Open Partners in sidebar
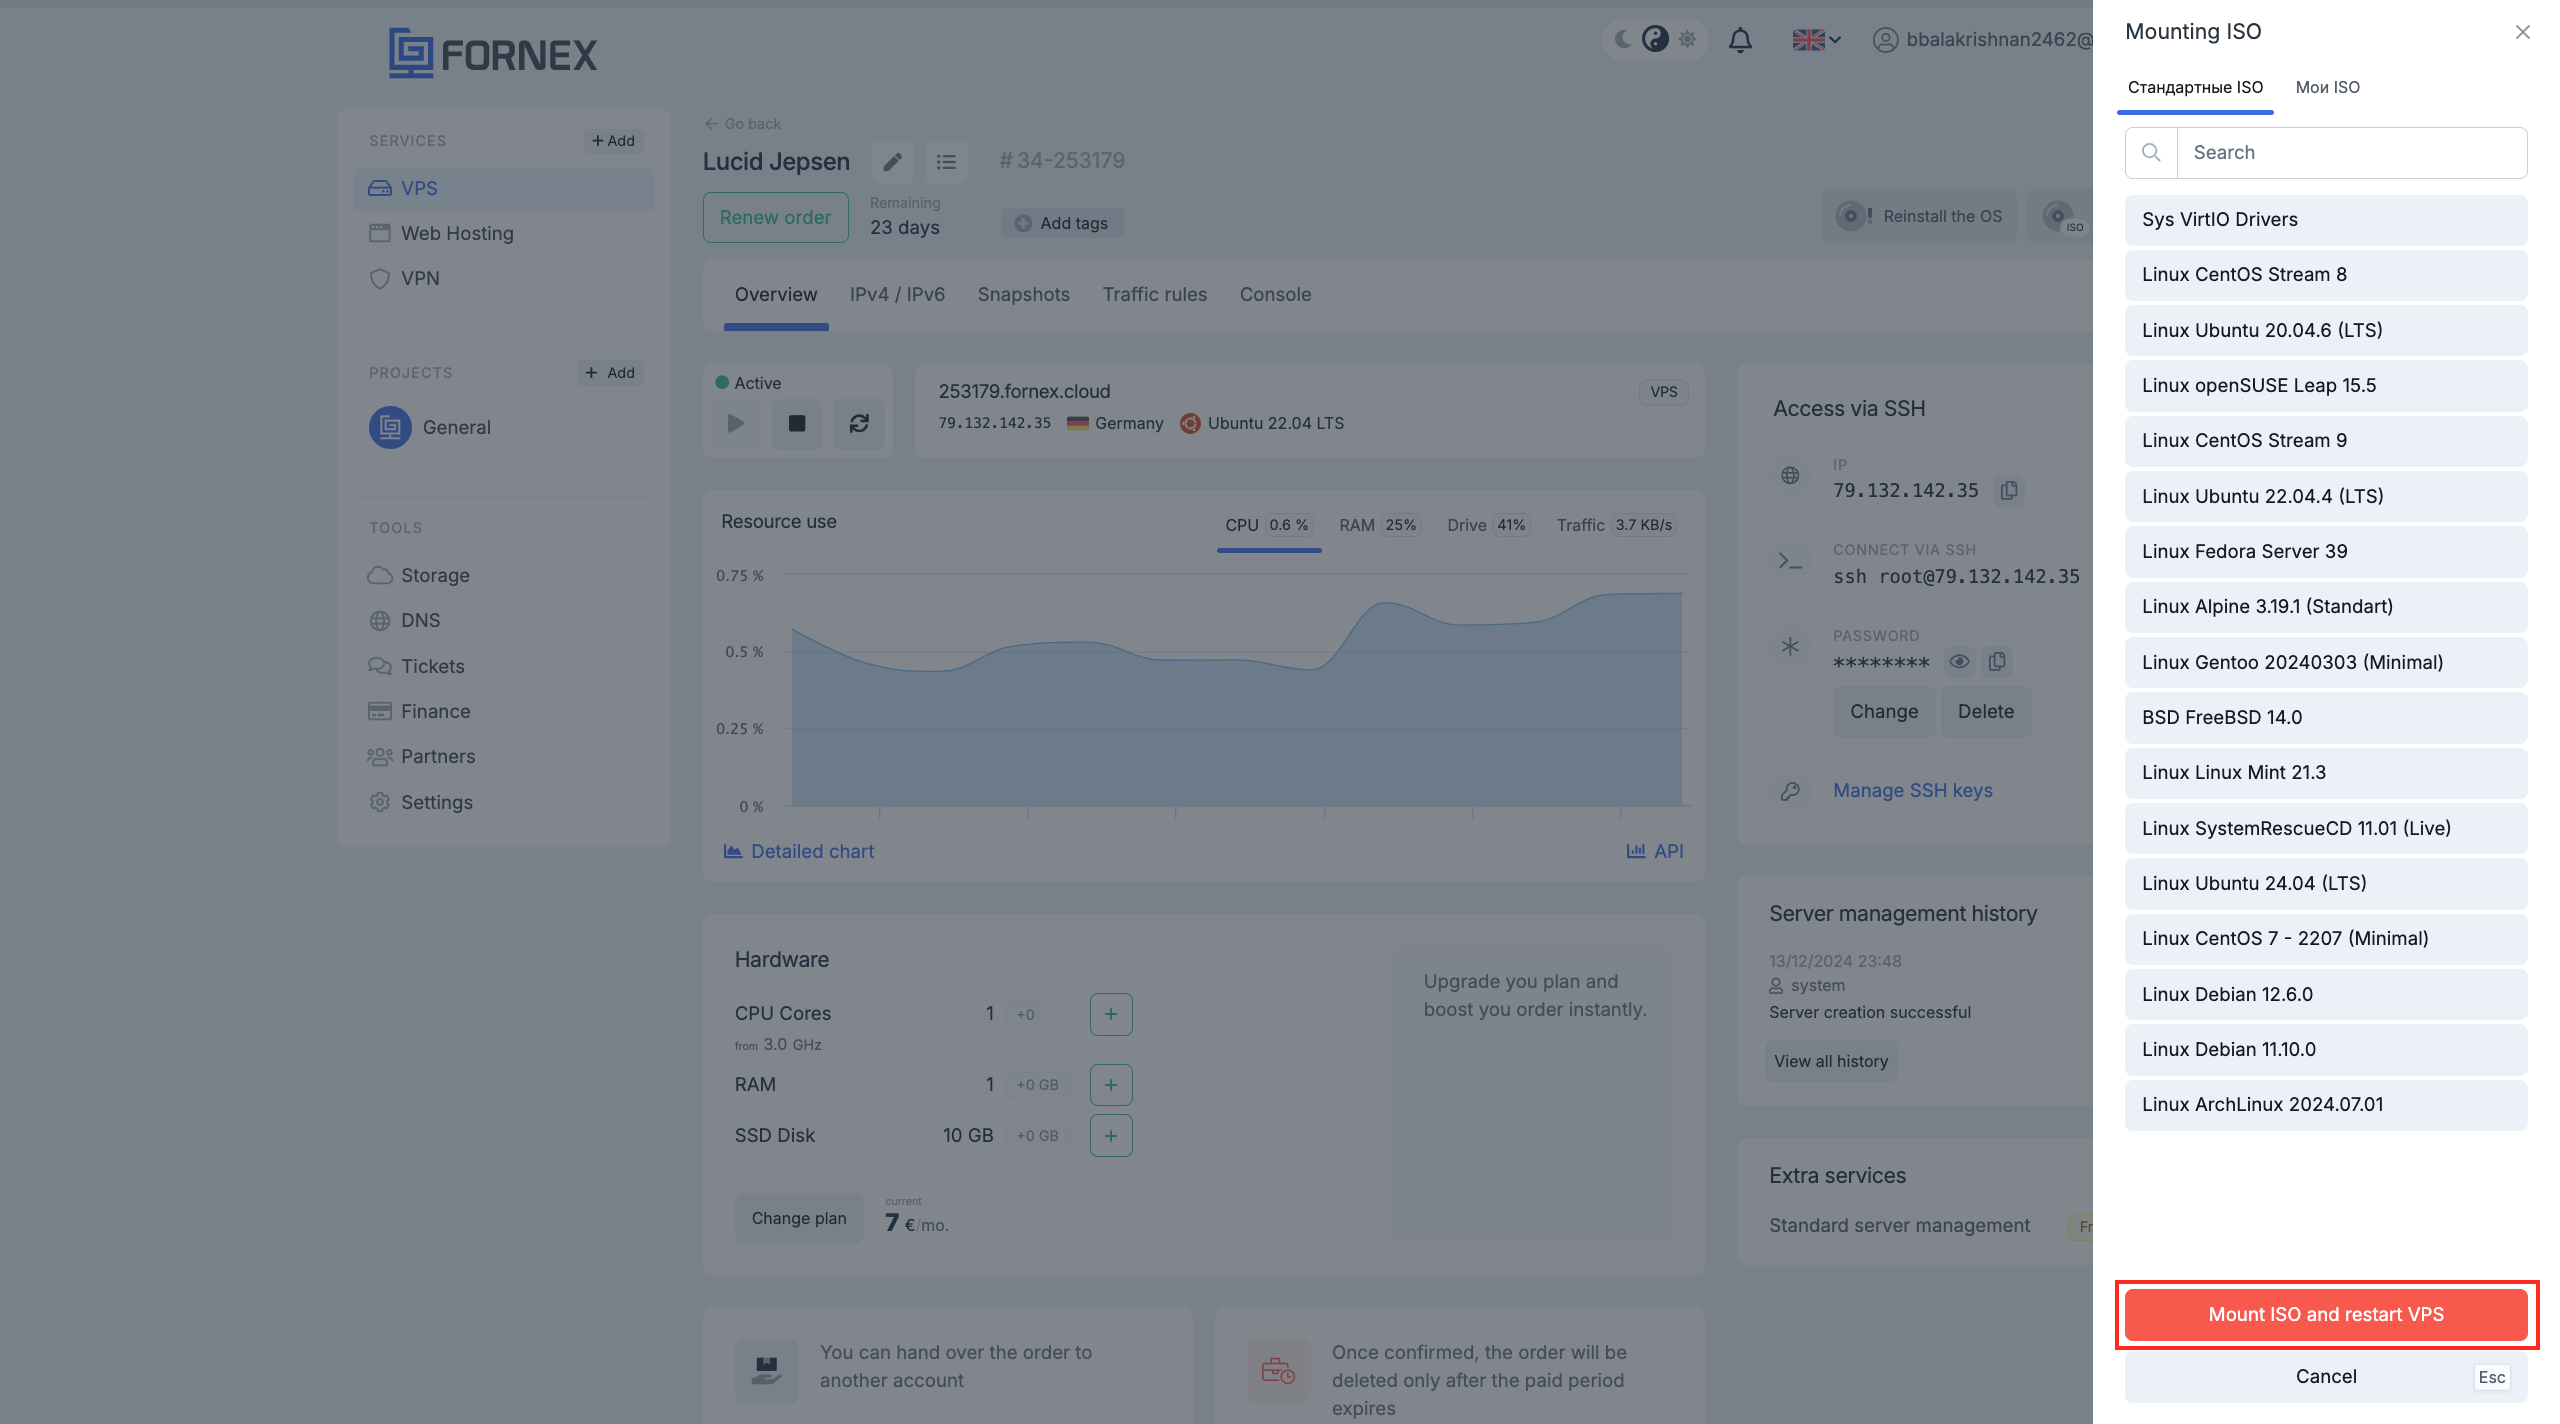The width and height of the screenshot is (2560, 1424). click(421, 757)
